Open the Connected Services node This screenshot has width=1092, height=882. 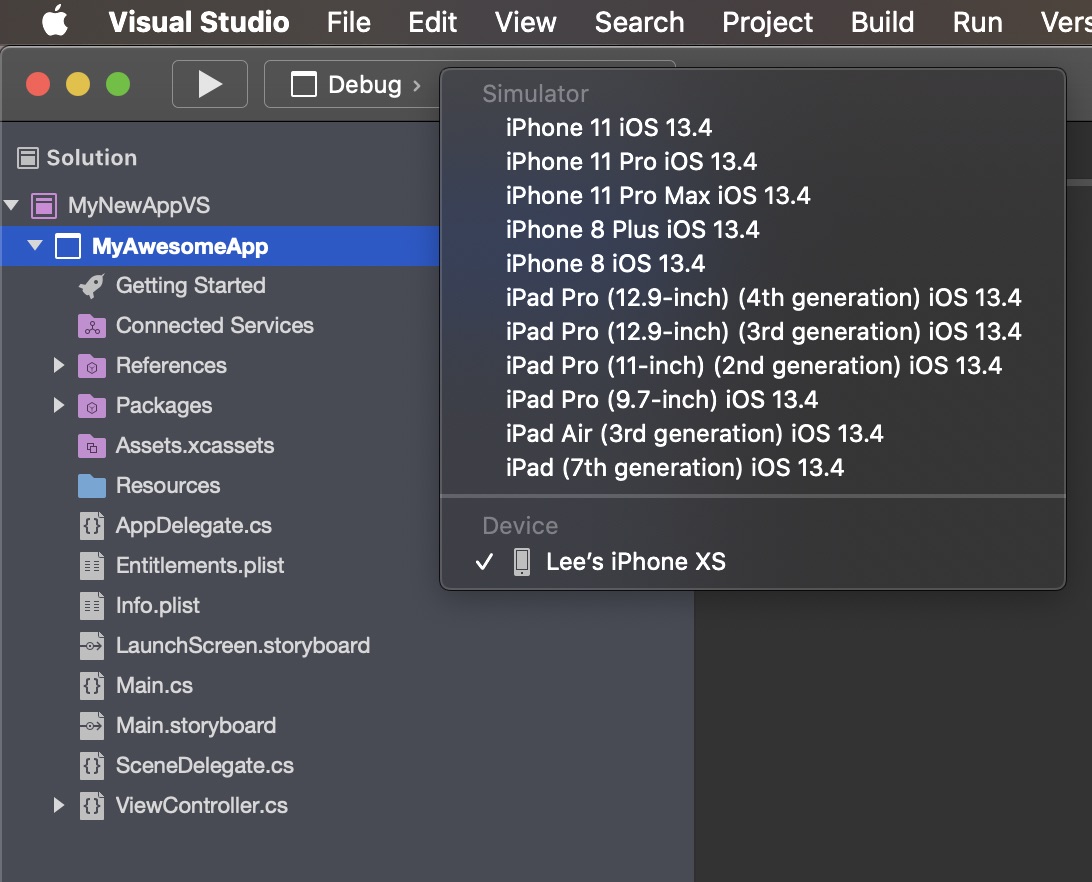(215, 326)
